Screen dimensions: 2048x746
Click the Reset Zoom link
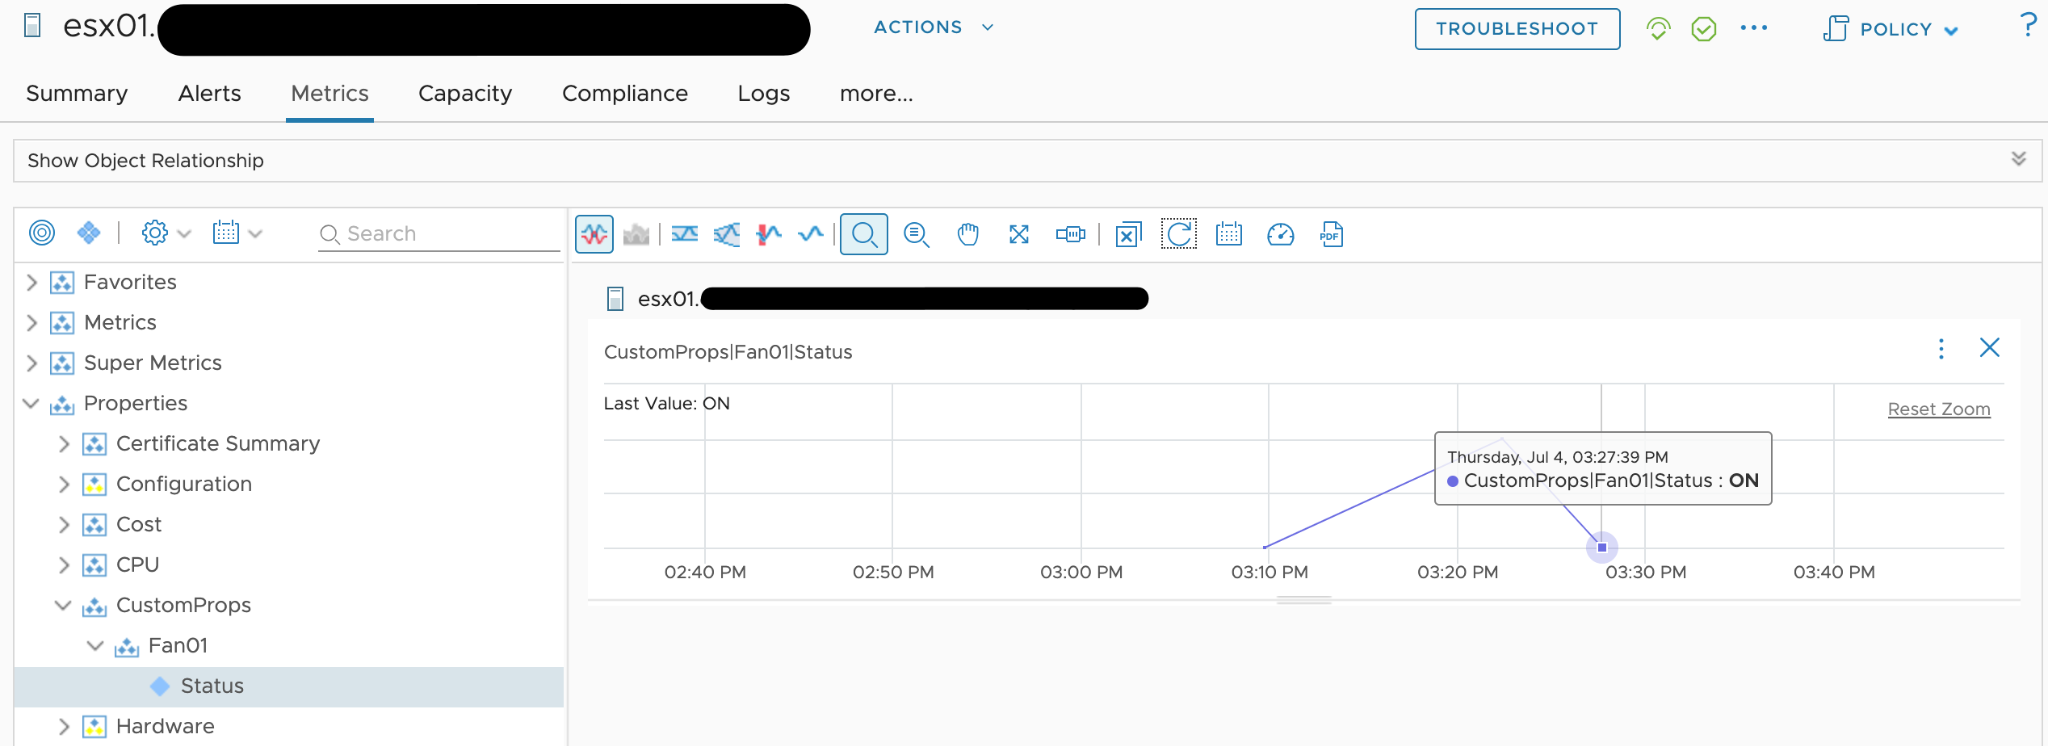coord(1938,409)
